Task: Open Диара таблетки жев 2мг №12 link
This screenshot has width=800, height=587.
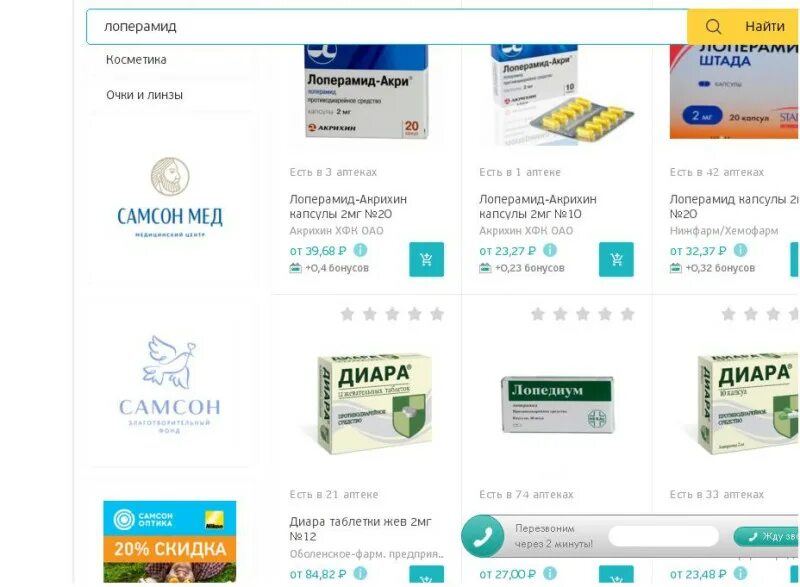Action: (360, 529)
